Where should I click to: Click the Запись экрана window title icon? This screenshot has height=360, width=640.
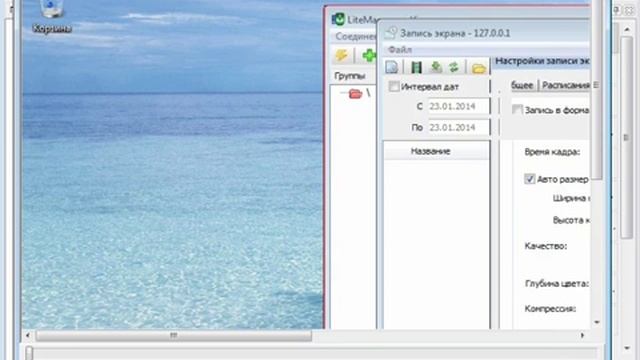click(391, 33)
